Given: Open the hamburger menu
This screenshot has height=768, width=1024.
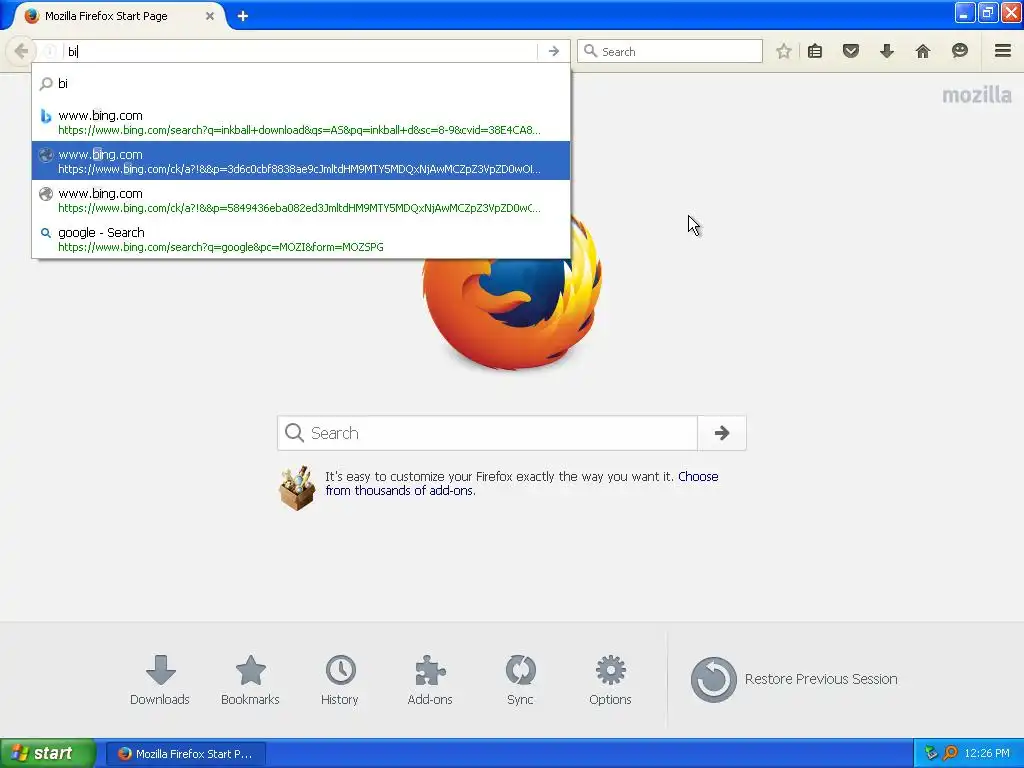Looking at the screenshot, I should tap(1003, 51).
